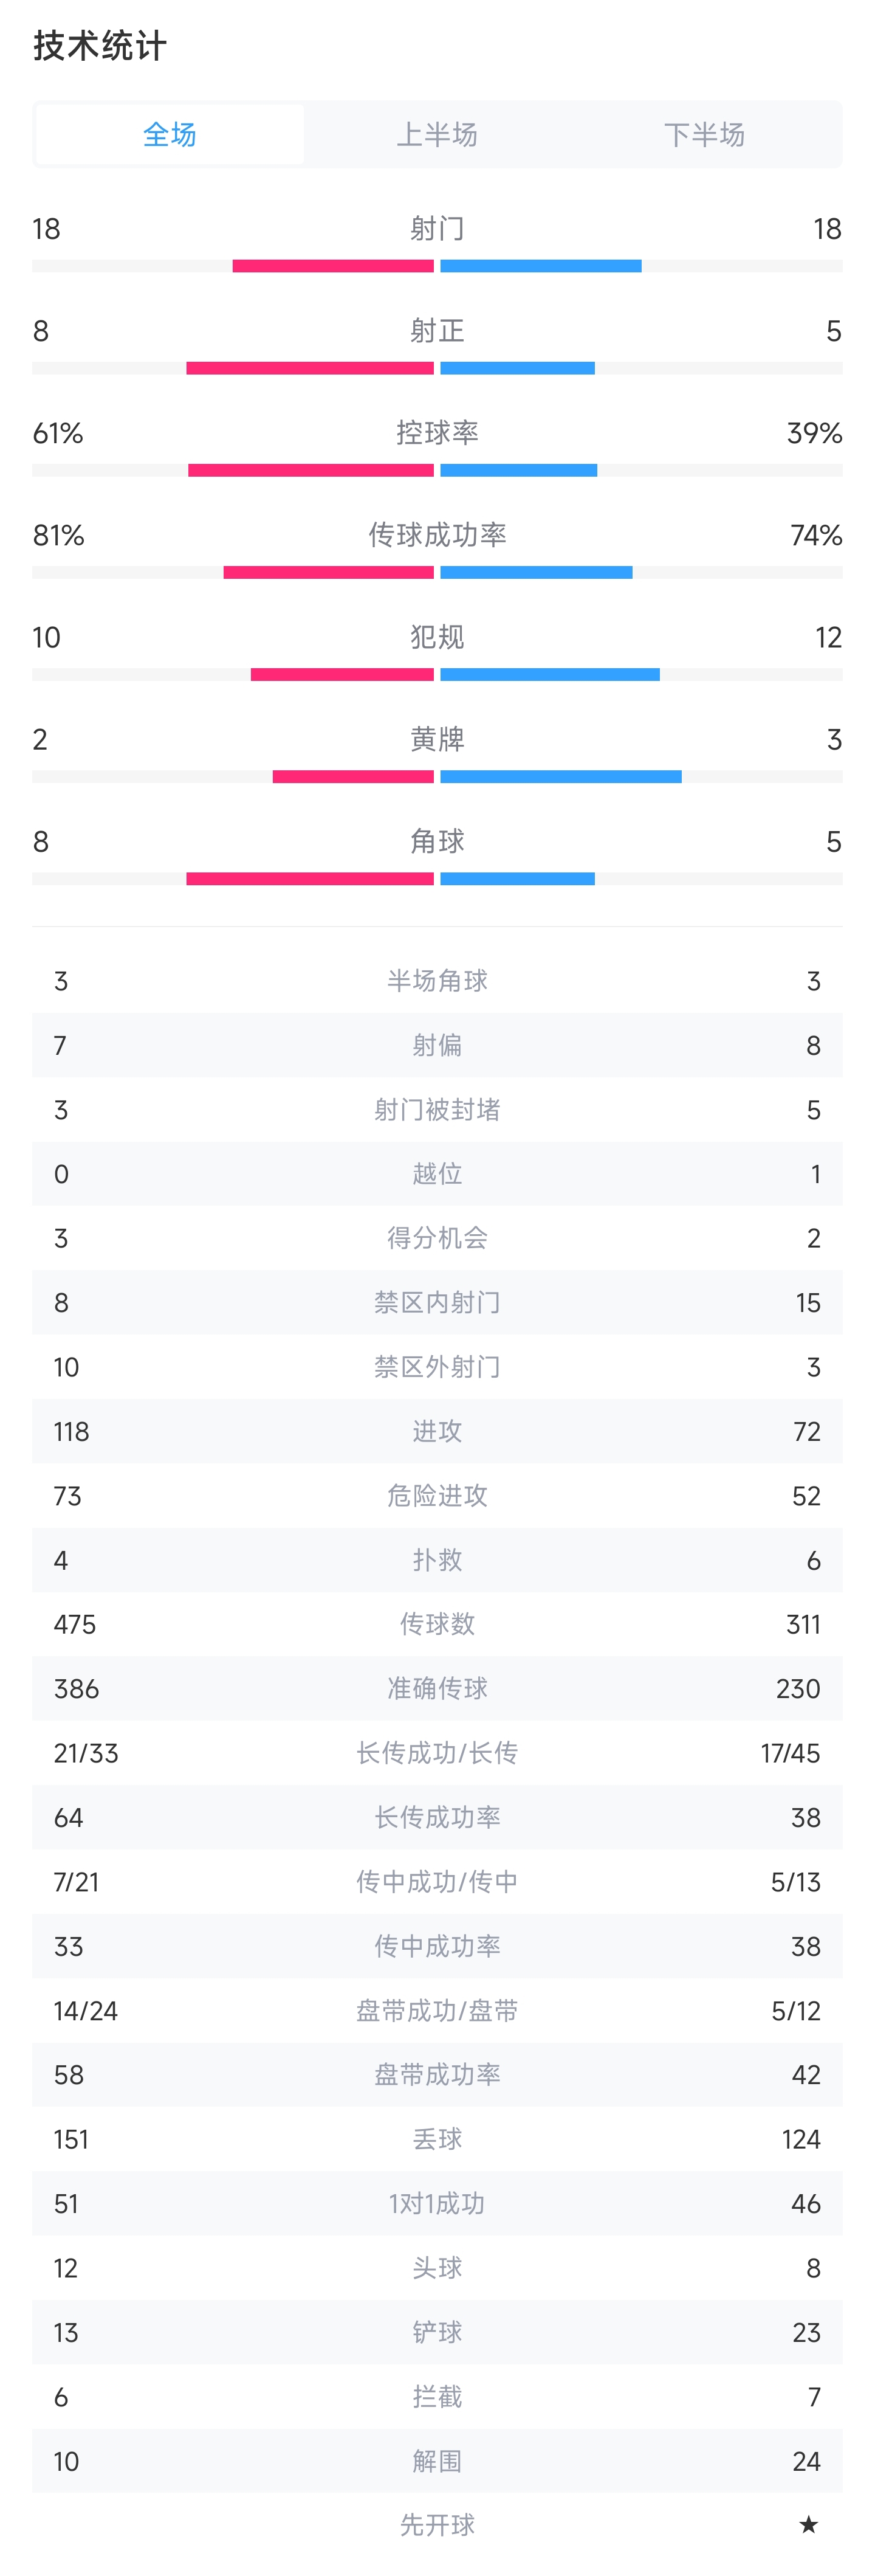
Task: Select the 危险进攻 row
Action: (437, 1496)
